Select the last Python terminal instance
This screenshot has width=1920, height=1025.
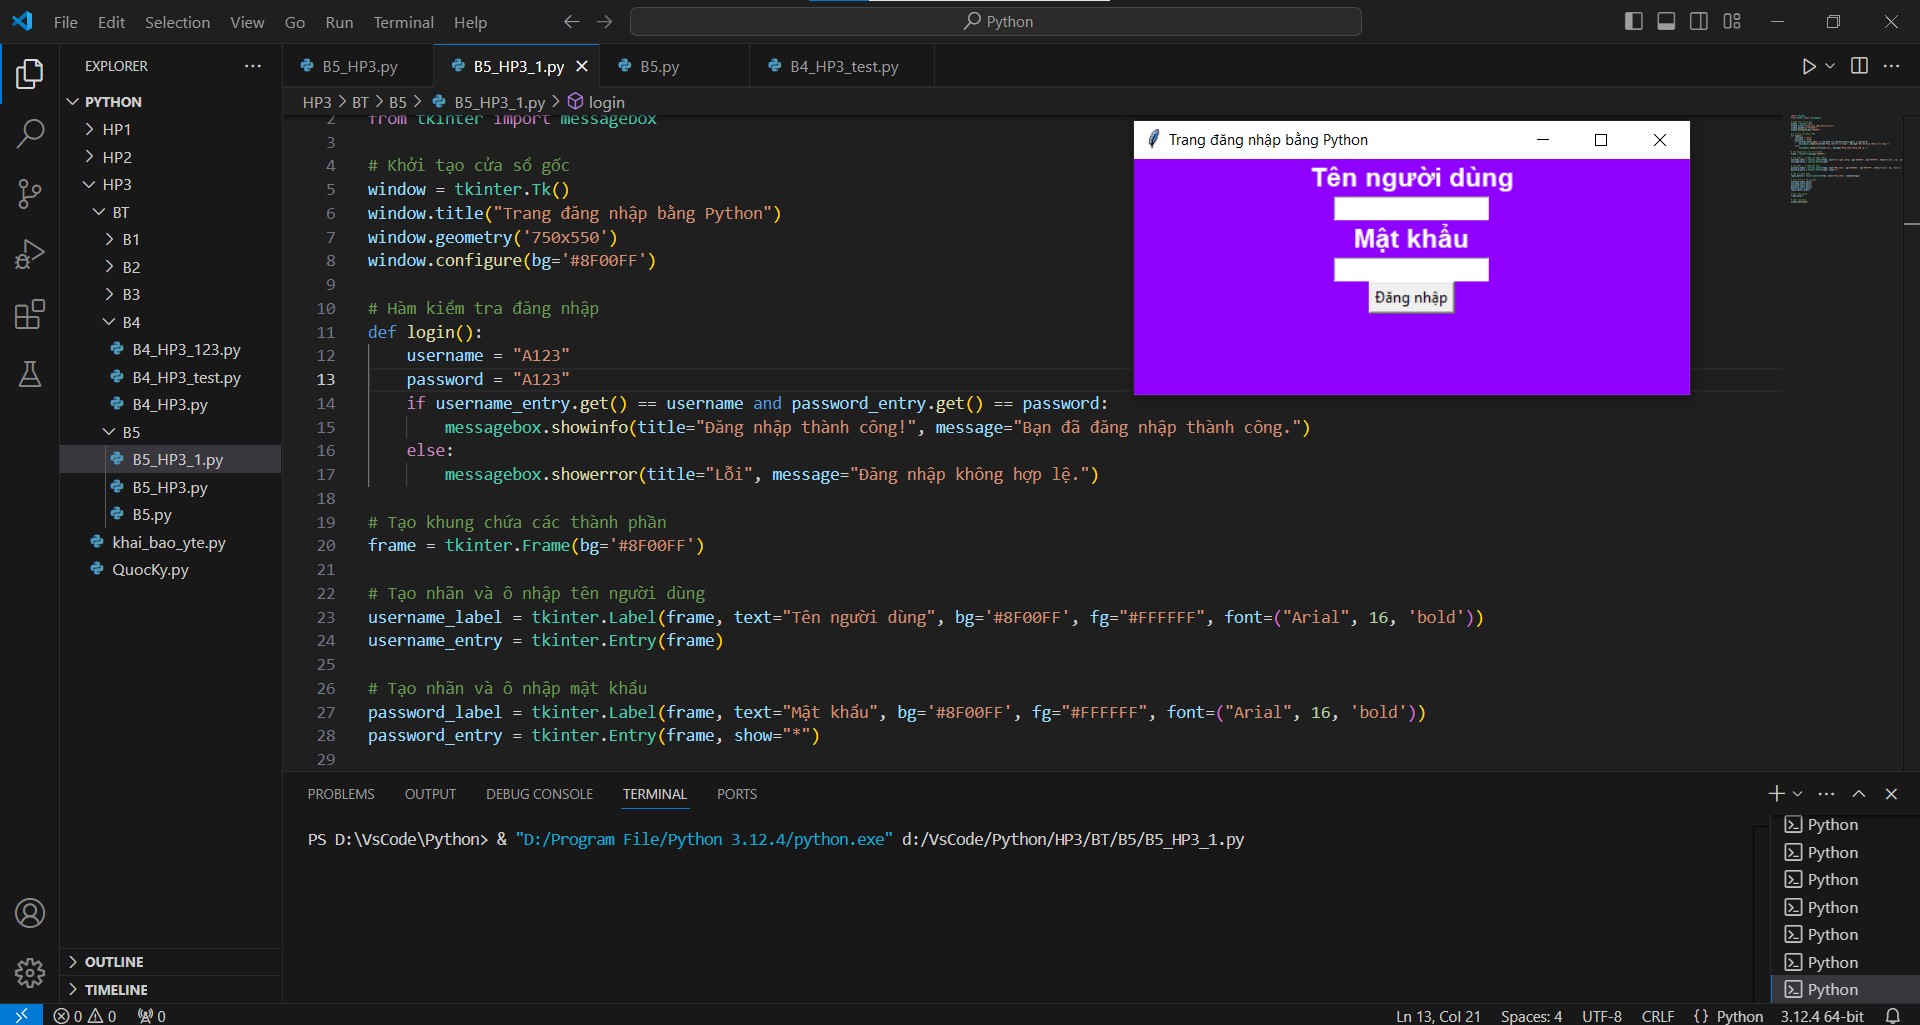[1844, 989]
